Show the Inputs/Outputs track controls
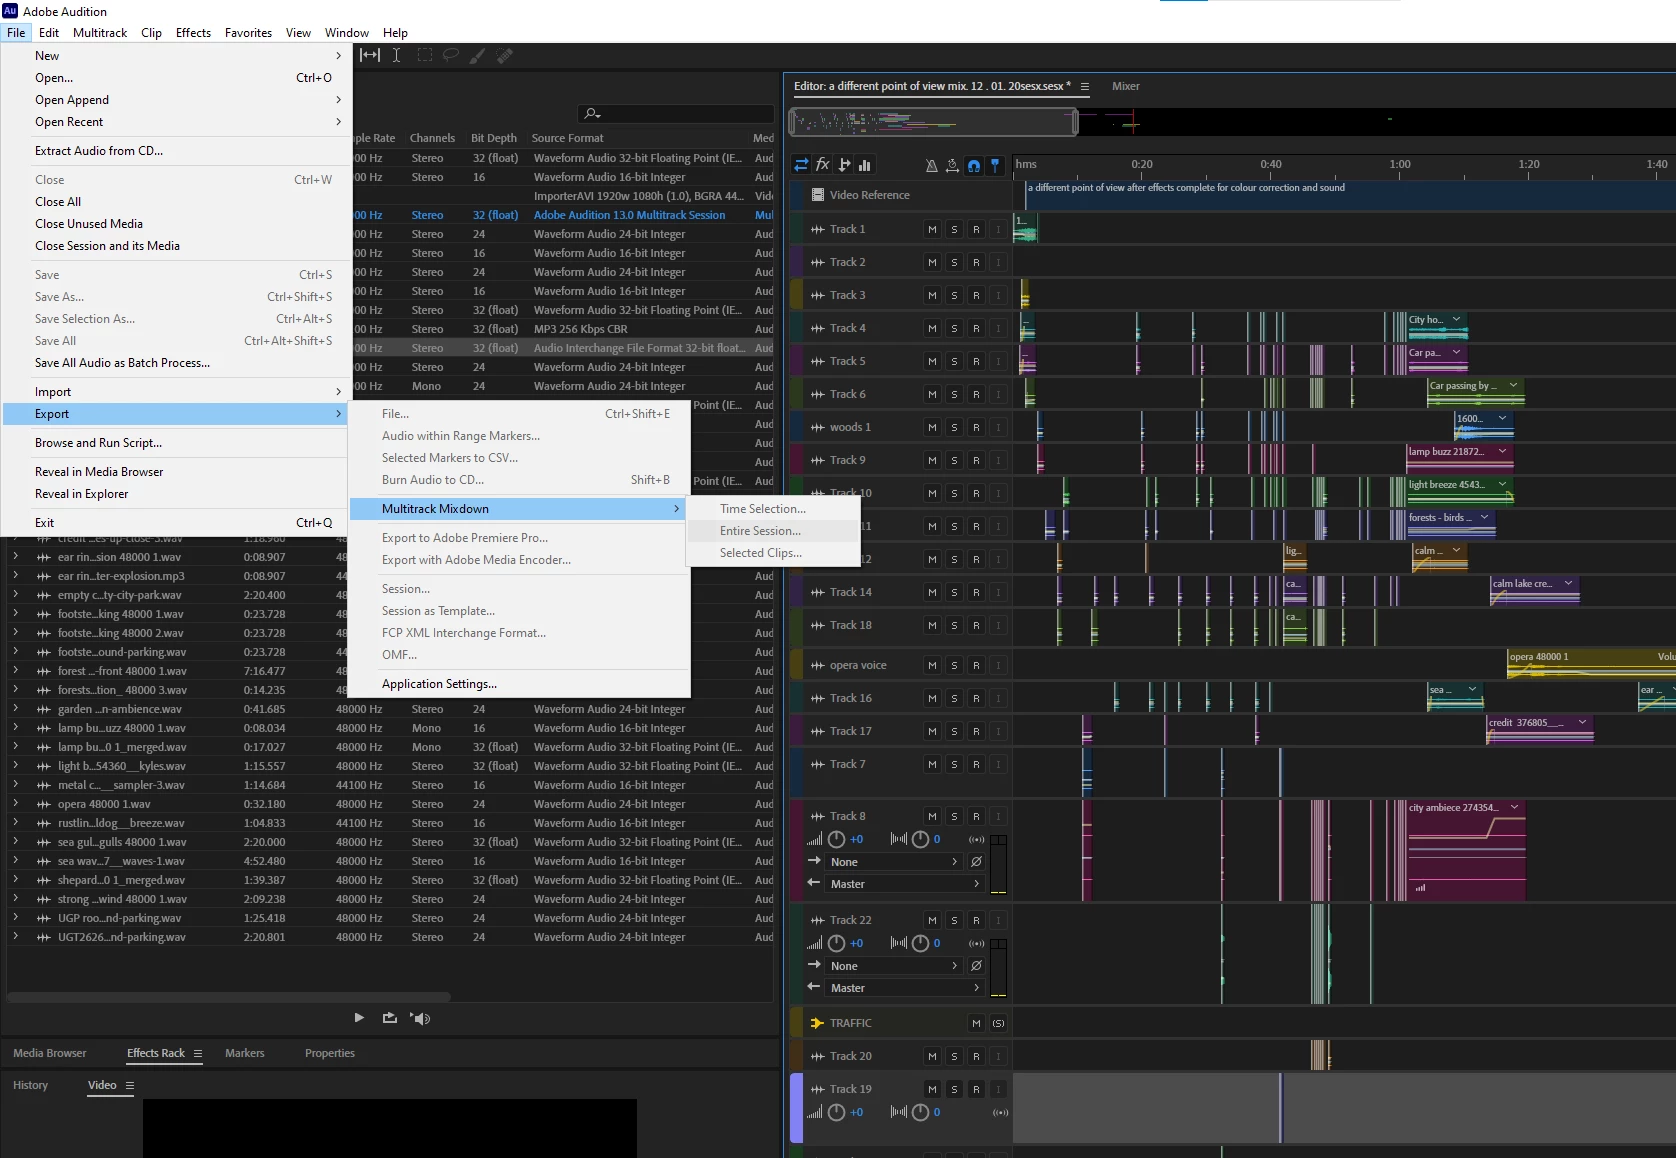This screenshot has height=1158, width=1676. click(x=801, y=165)
